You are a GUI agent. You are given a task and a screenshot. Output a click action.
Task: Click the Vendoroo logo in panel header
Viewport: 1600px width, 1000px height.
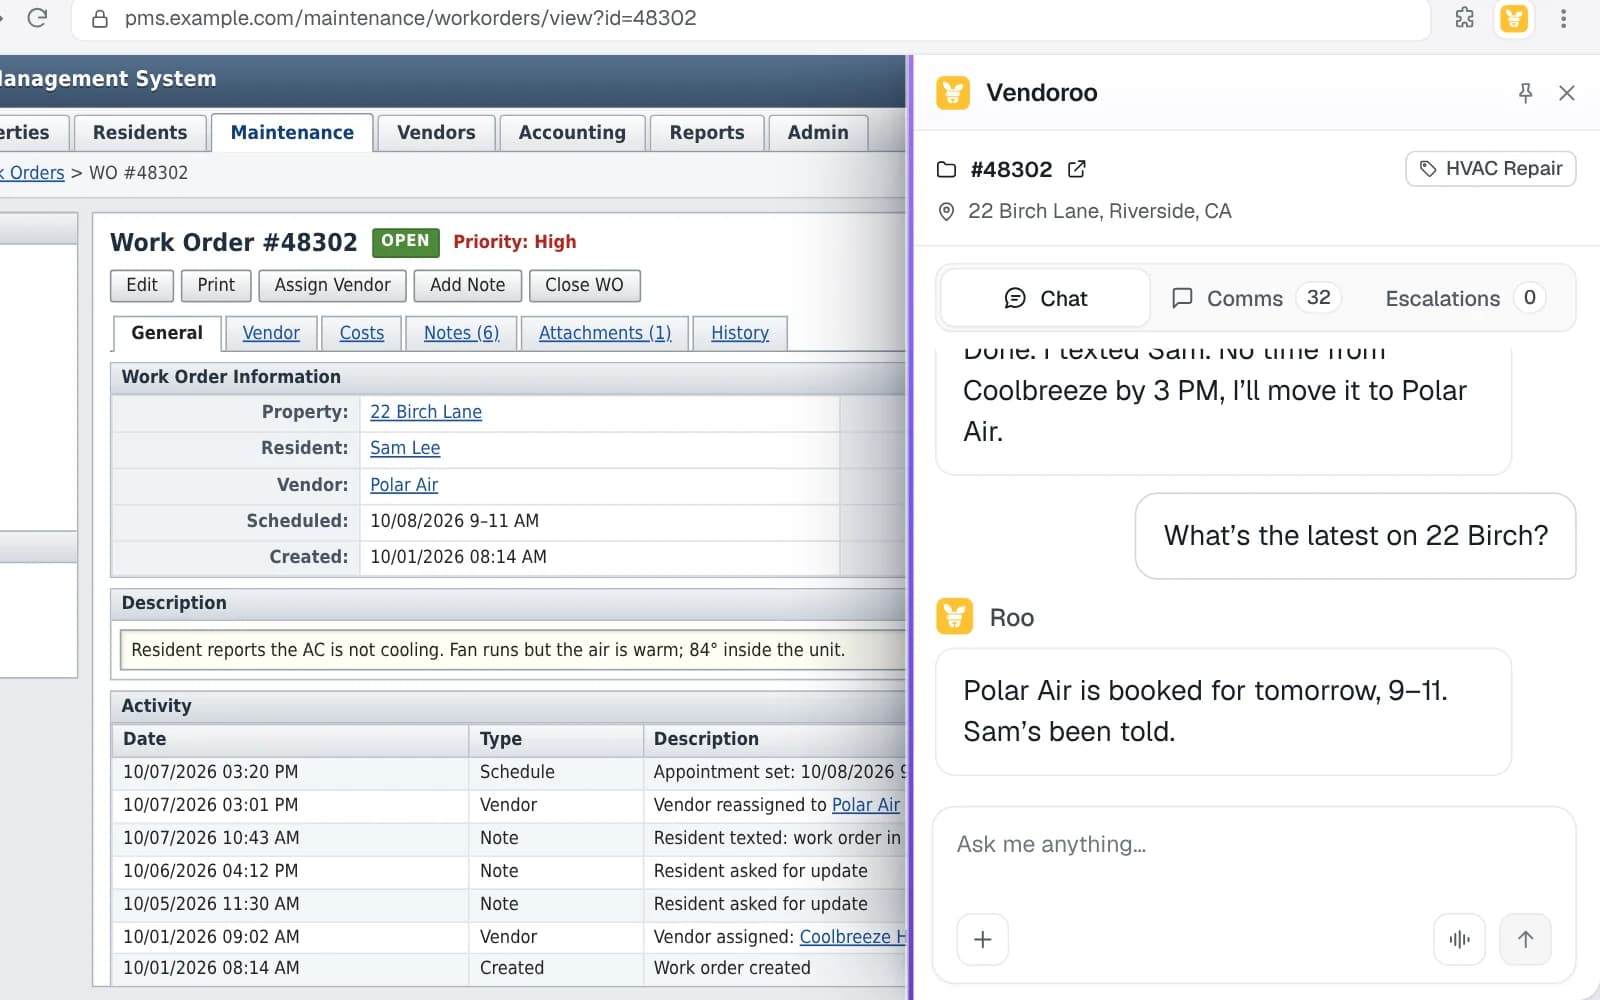click(953, 93)
